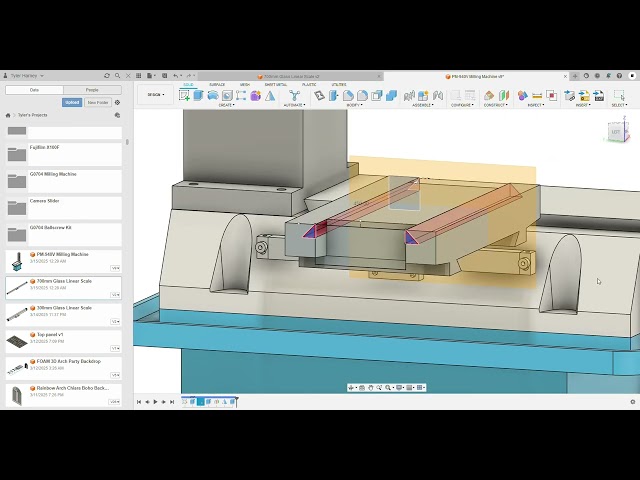This screenshot has height=480, width=640.
Task: Click the data panel vertical scrollbar
Action: (x=127, y=142)
